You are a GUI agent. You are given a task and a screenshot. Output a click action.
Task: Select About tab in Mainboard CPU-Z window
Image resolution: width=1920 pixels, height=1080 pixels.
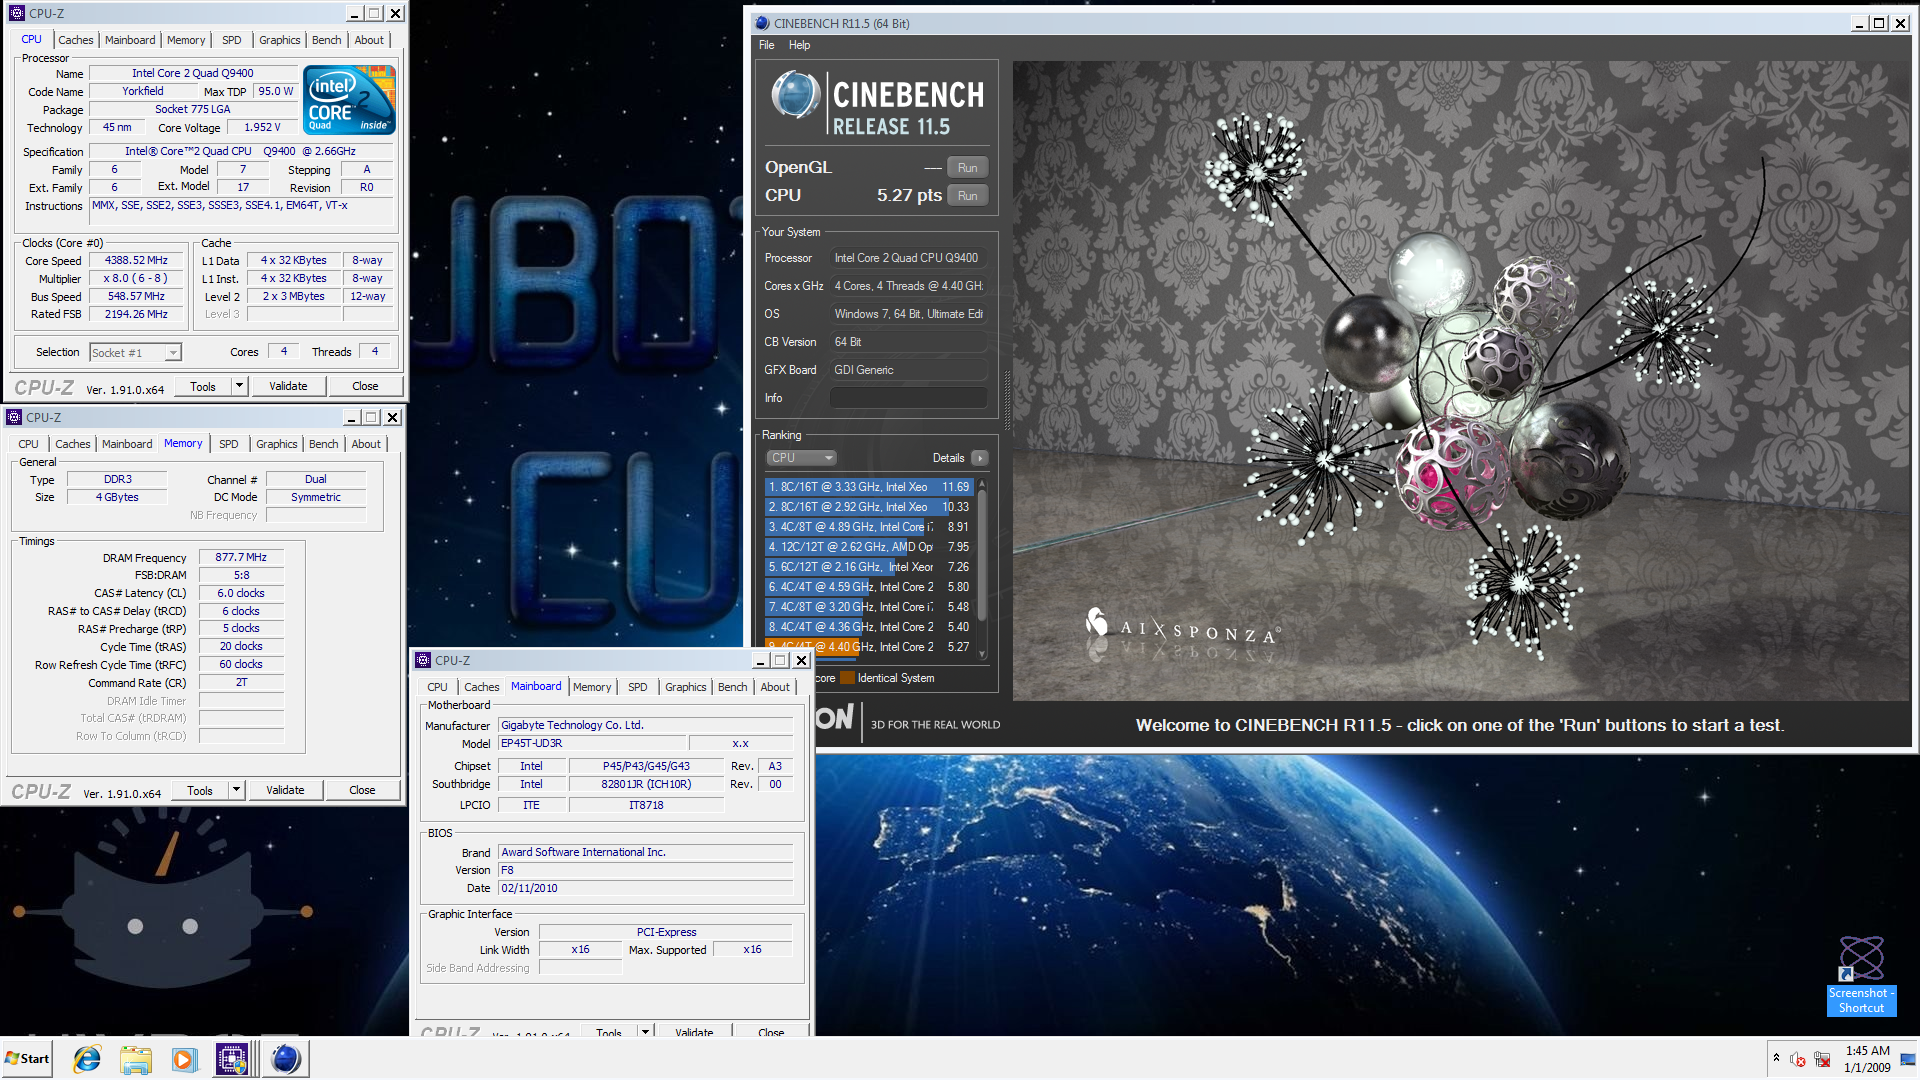[775, 687]
